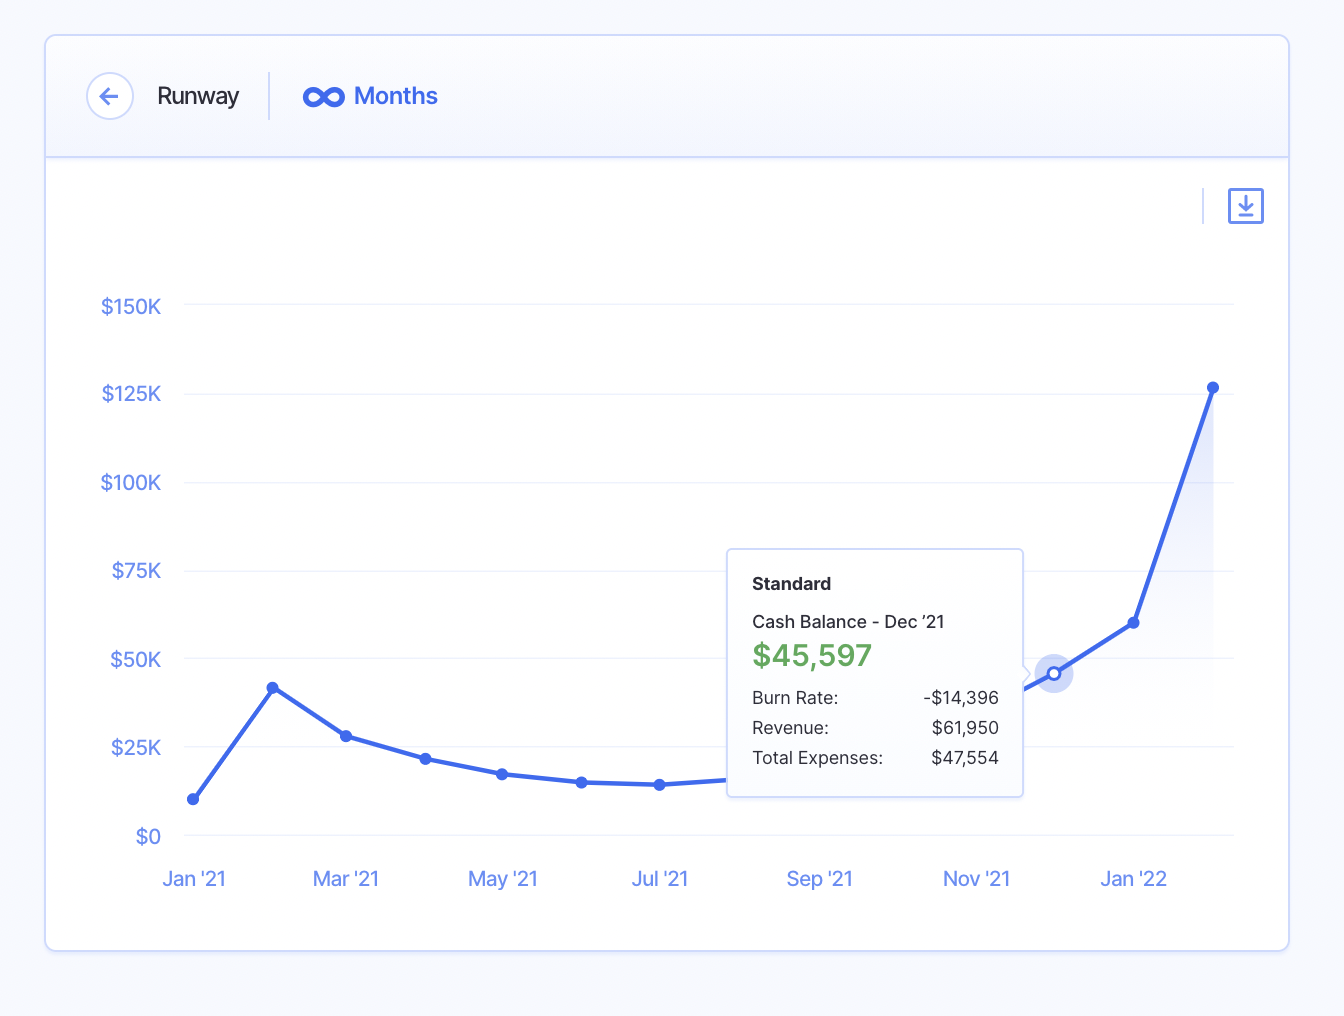This screenshot has width=1344, height=1016.
Task: Select the May '21 data point
Action: coord(502,774)
